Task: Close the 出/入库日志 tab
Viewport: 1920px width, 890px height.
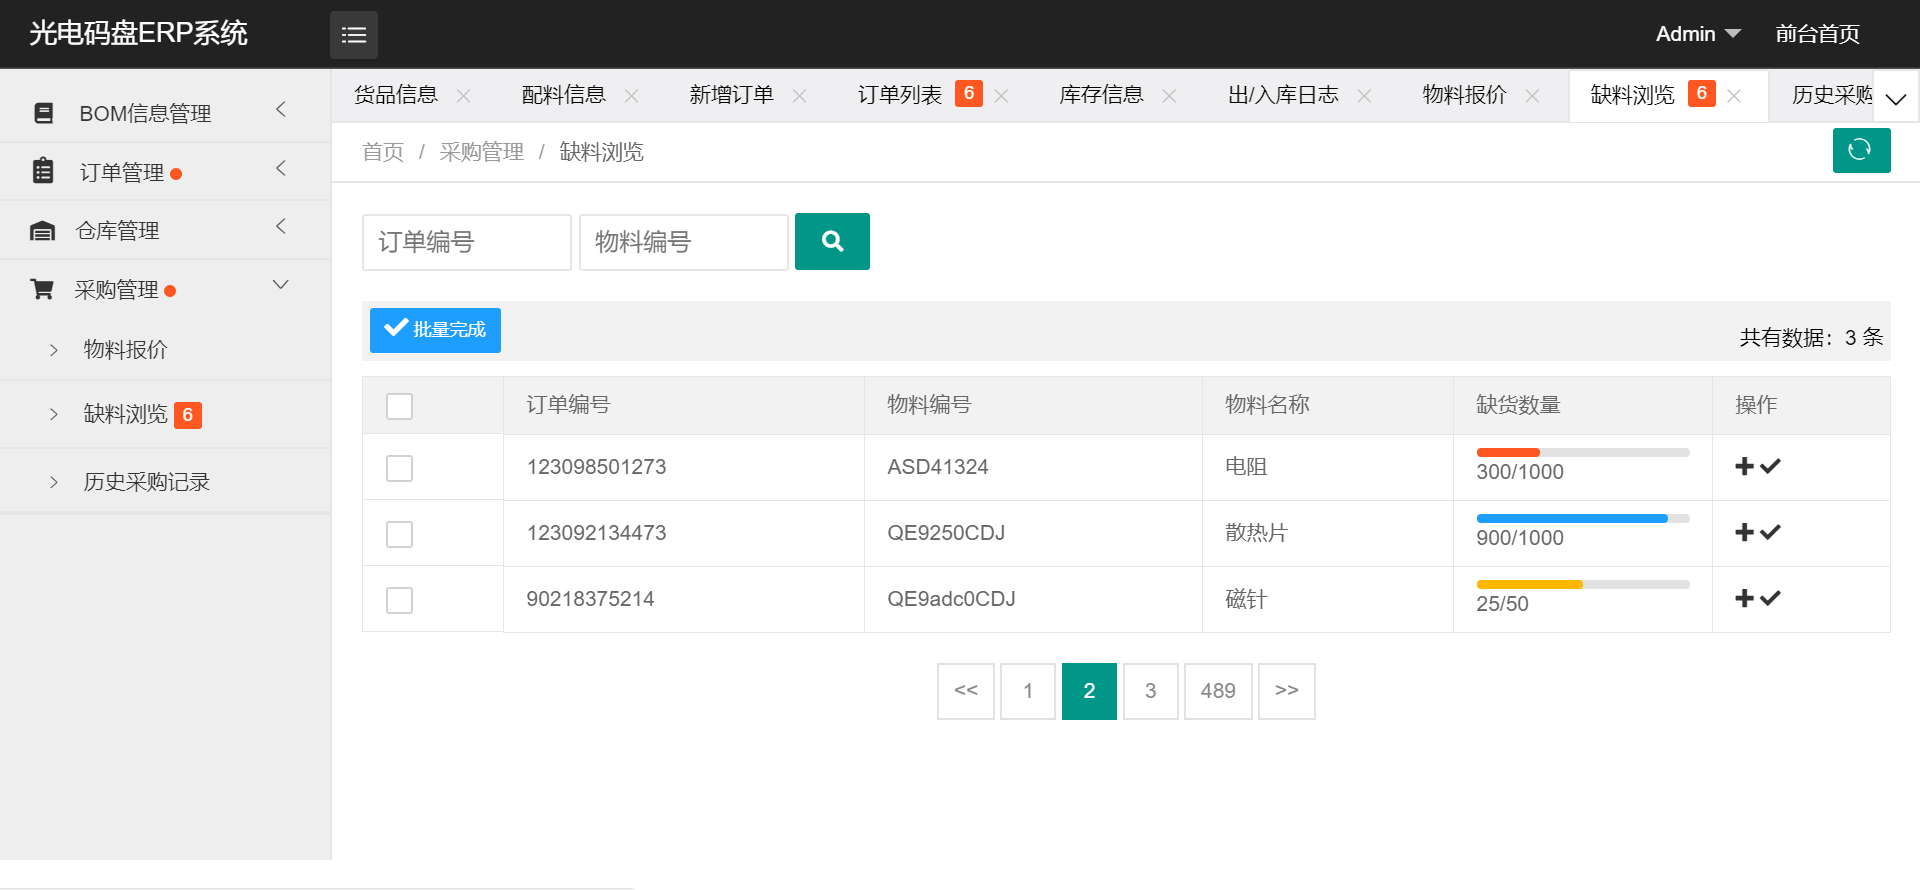Action: click(1365, 96)
